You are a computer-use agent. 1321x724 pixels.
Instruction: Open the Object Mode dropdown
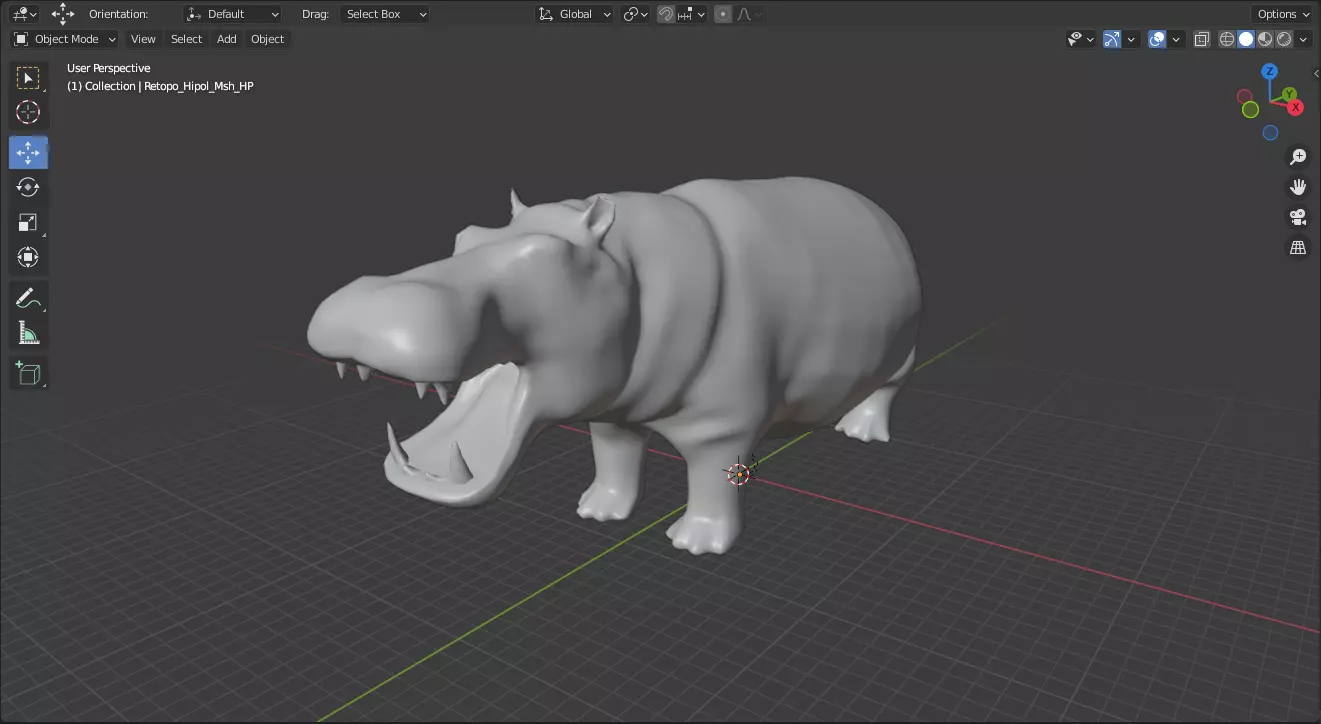click(65, 39)
